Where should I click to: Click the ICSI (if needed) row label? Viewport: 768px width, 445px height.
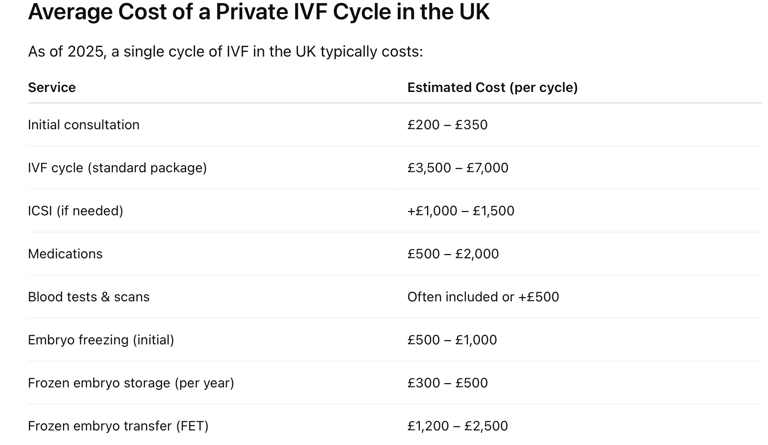click(75, 211)
